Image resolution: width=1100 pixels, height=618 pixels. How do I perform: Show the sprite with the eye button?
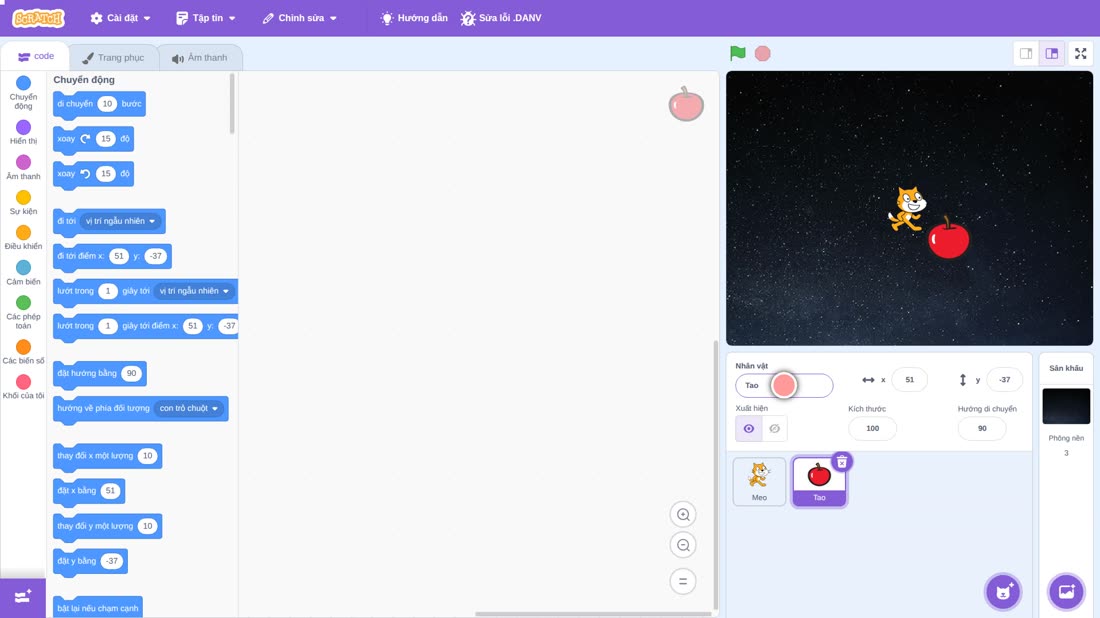point(749,429)
